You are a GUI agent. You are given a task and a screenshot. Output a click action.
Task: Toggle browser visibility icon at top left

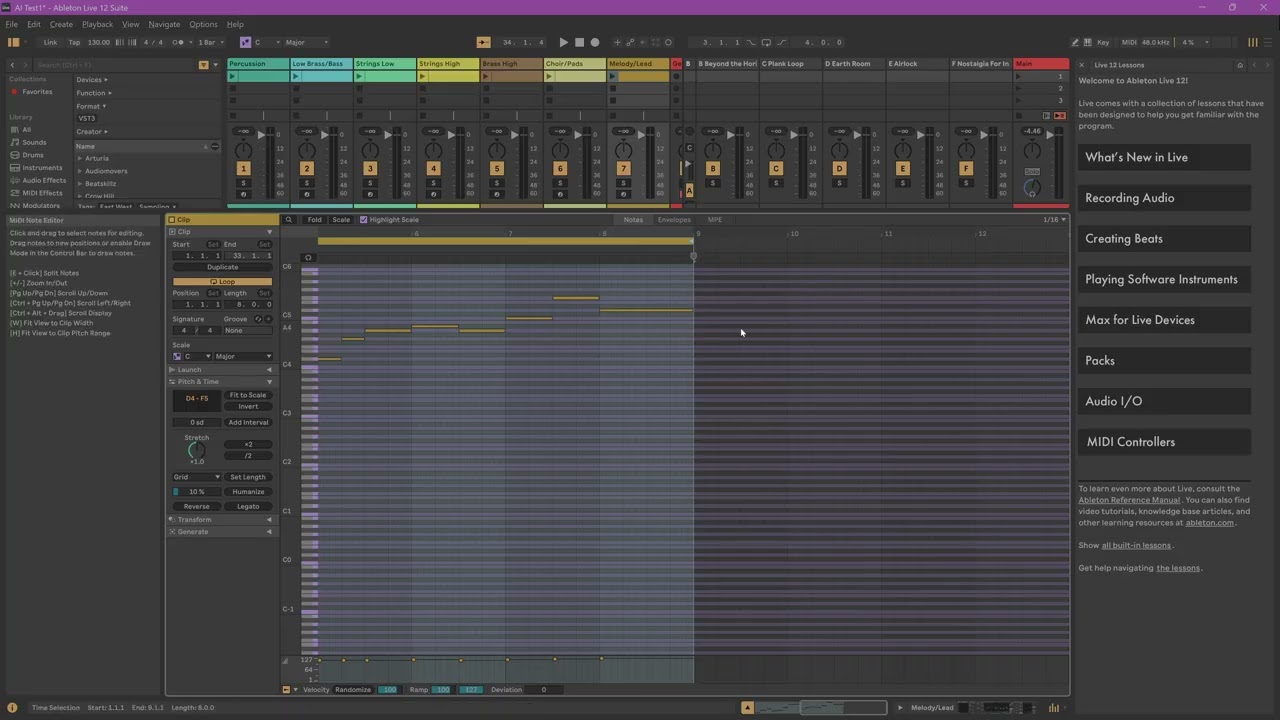tap(13, 42)
